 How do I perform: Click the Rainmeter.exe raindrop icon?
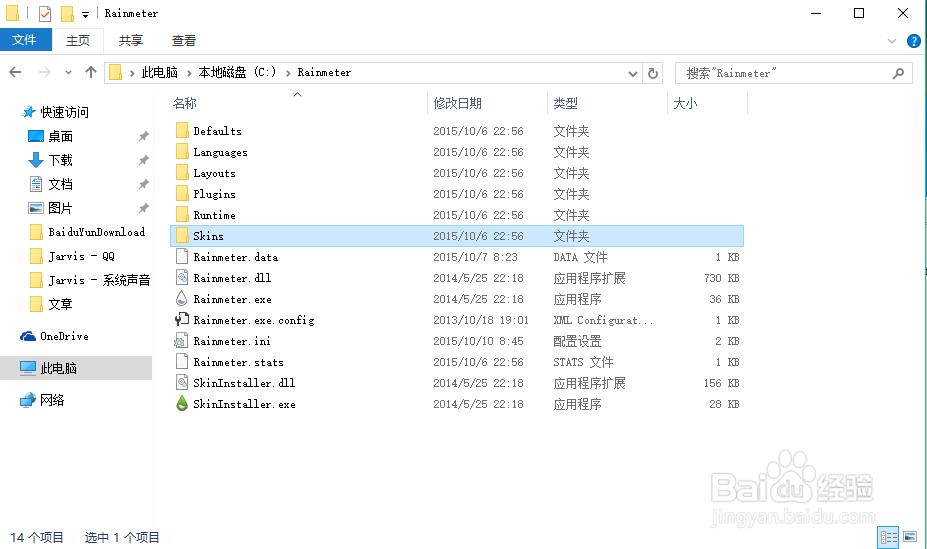click(182, 298)
